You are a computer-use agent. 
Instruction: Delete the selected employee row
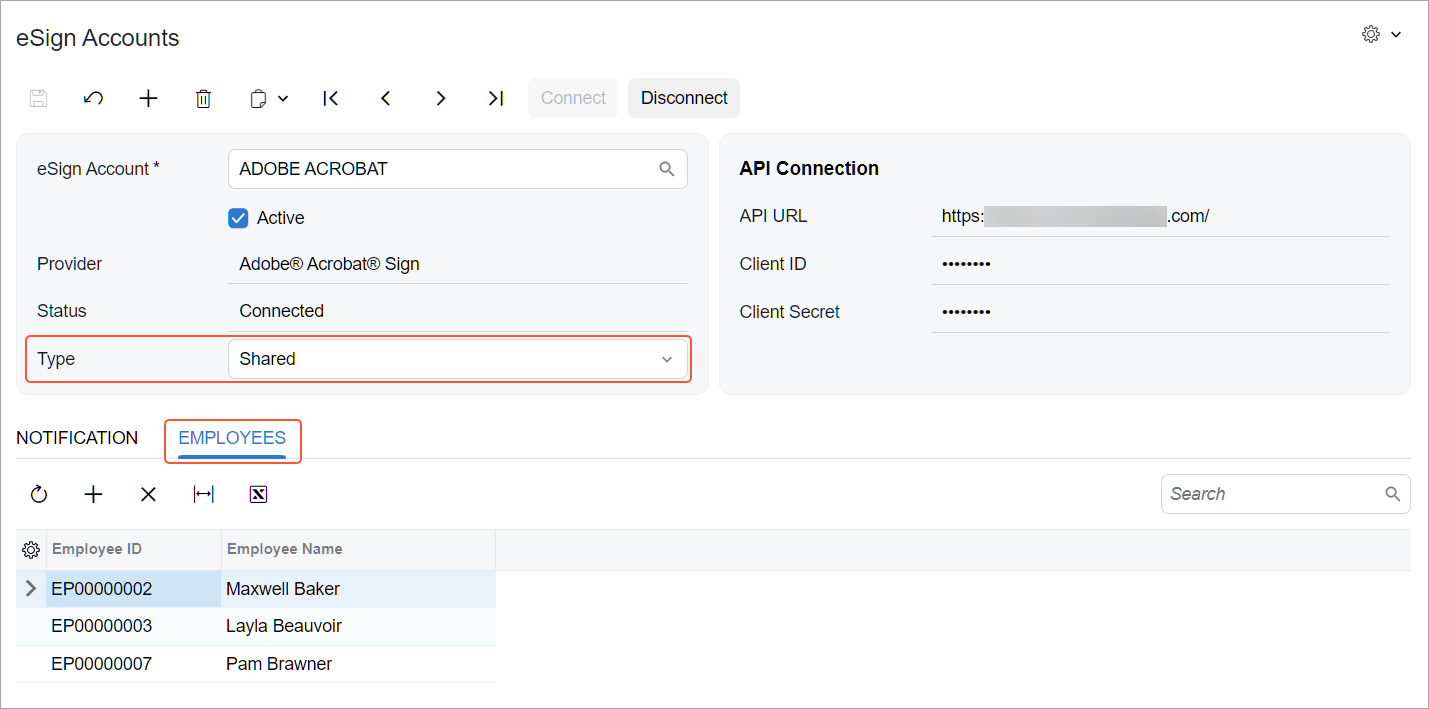point(148,494)
